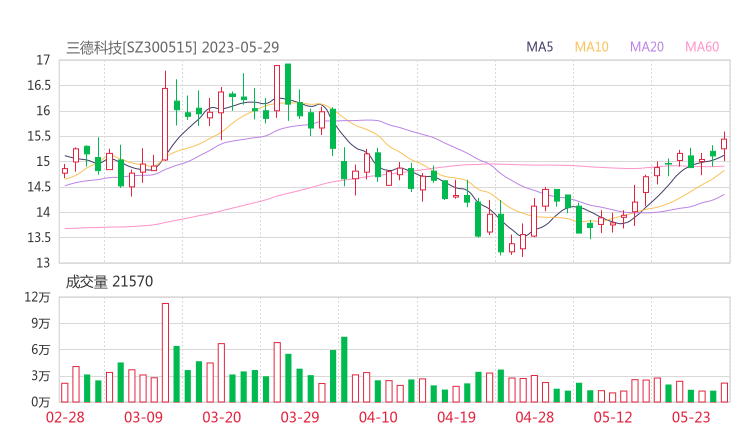Click the MA20 legend label
Screen dimensions: 740x440
click(647, 47)
